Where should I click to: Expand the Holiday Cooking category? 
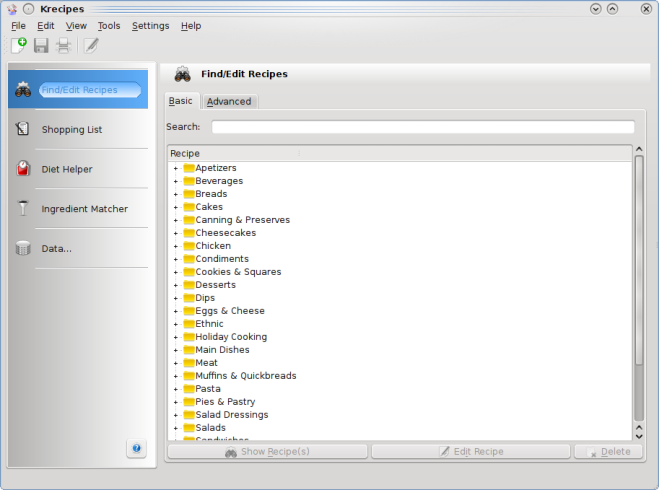click(176, 337)
